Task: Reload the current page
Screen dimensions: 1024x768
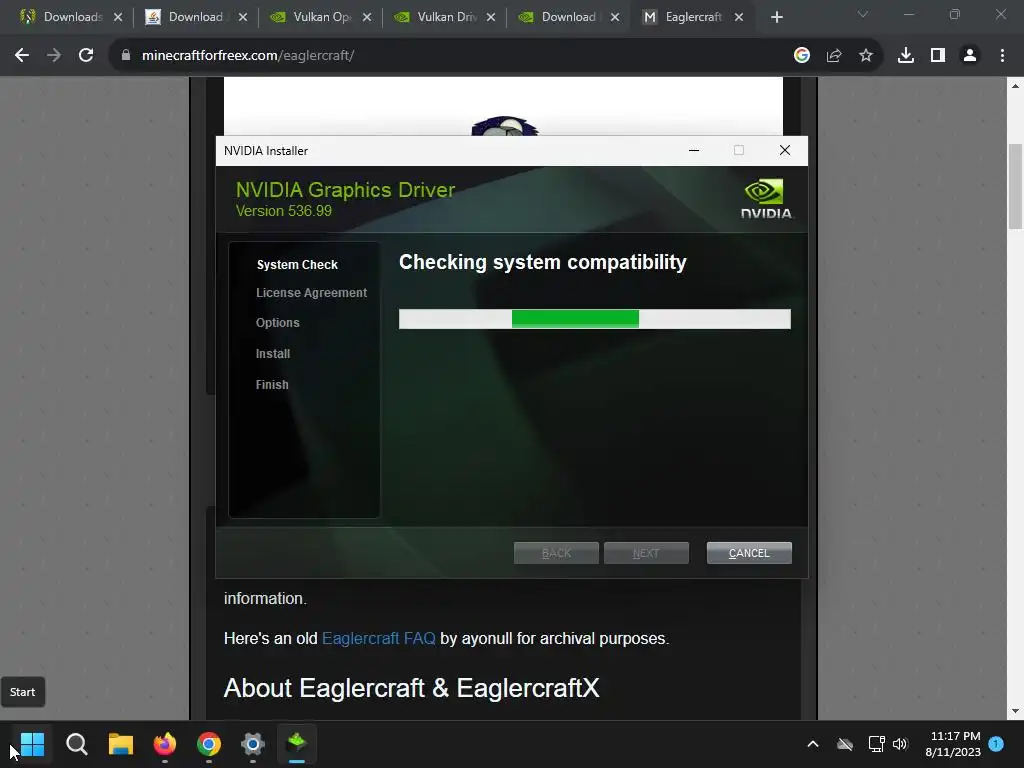Action: (86, 56)
